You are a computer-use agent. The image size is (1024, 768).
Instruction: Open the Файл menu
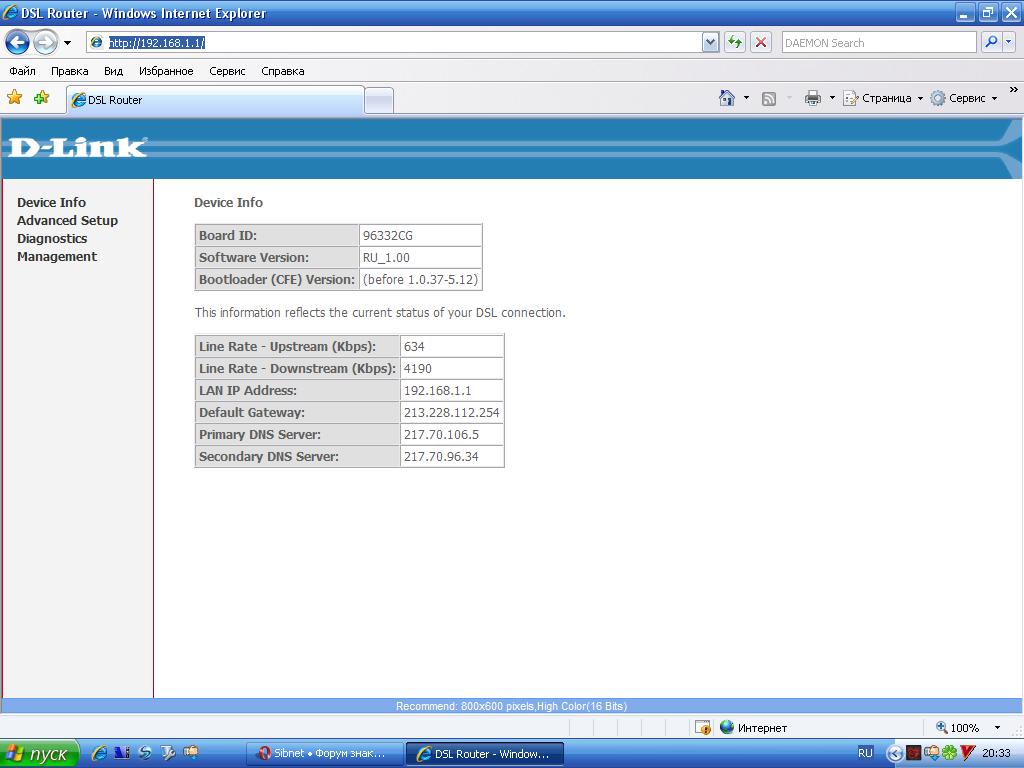click(x=22, y=71)
